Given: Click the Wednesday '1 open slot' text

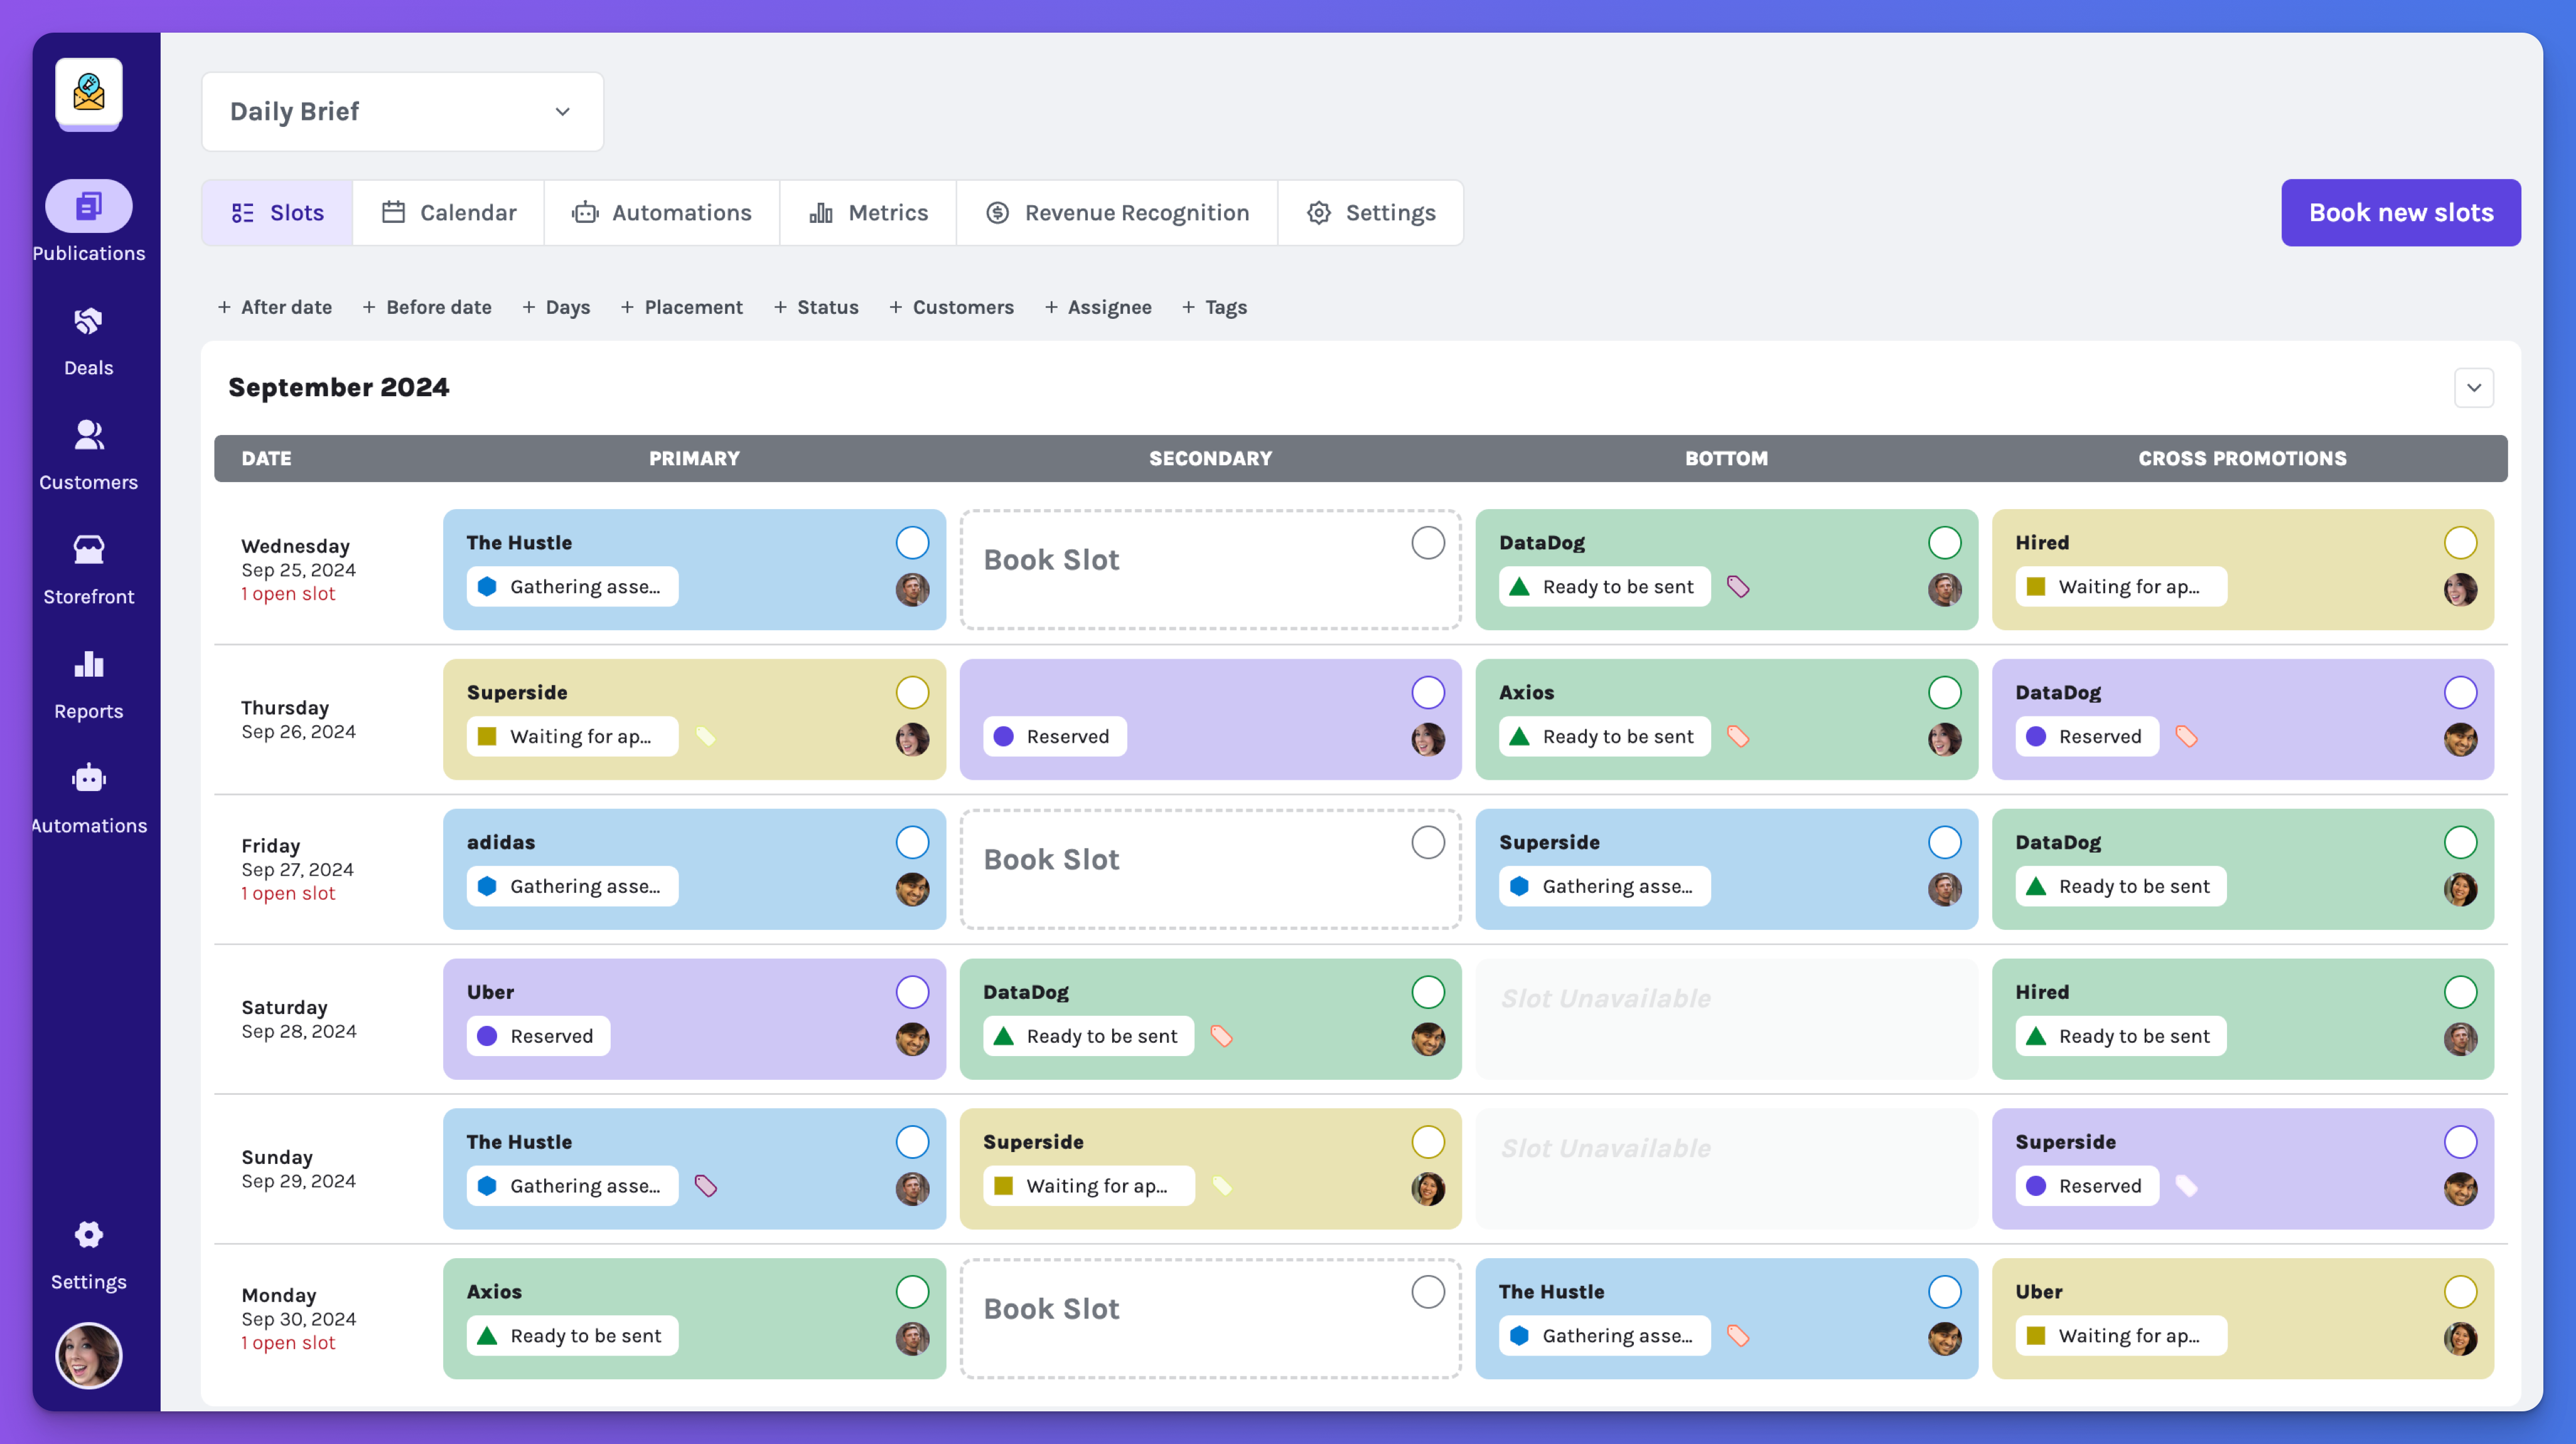Looking at the screenshot, I should click(288, 594).
